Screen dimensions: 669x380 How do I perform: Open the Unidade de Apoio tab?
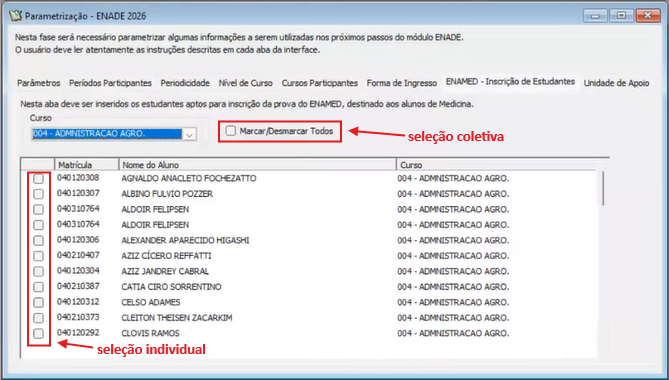(x=617, y=83)
